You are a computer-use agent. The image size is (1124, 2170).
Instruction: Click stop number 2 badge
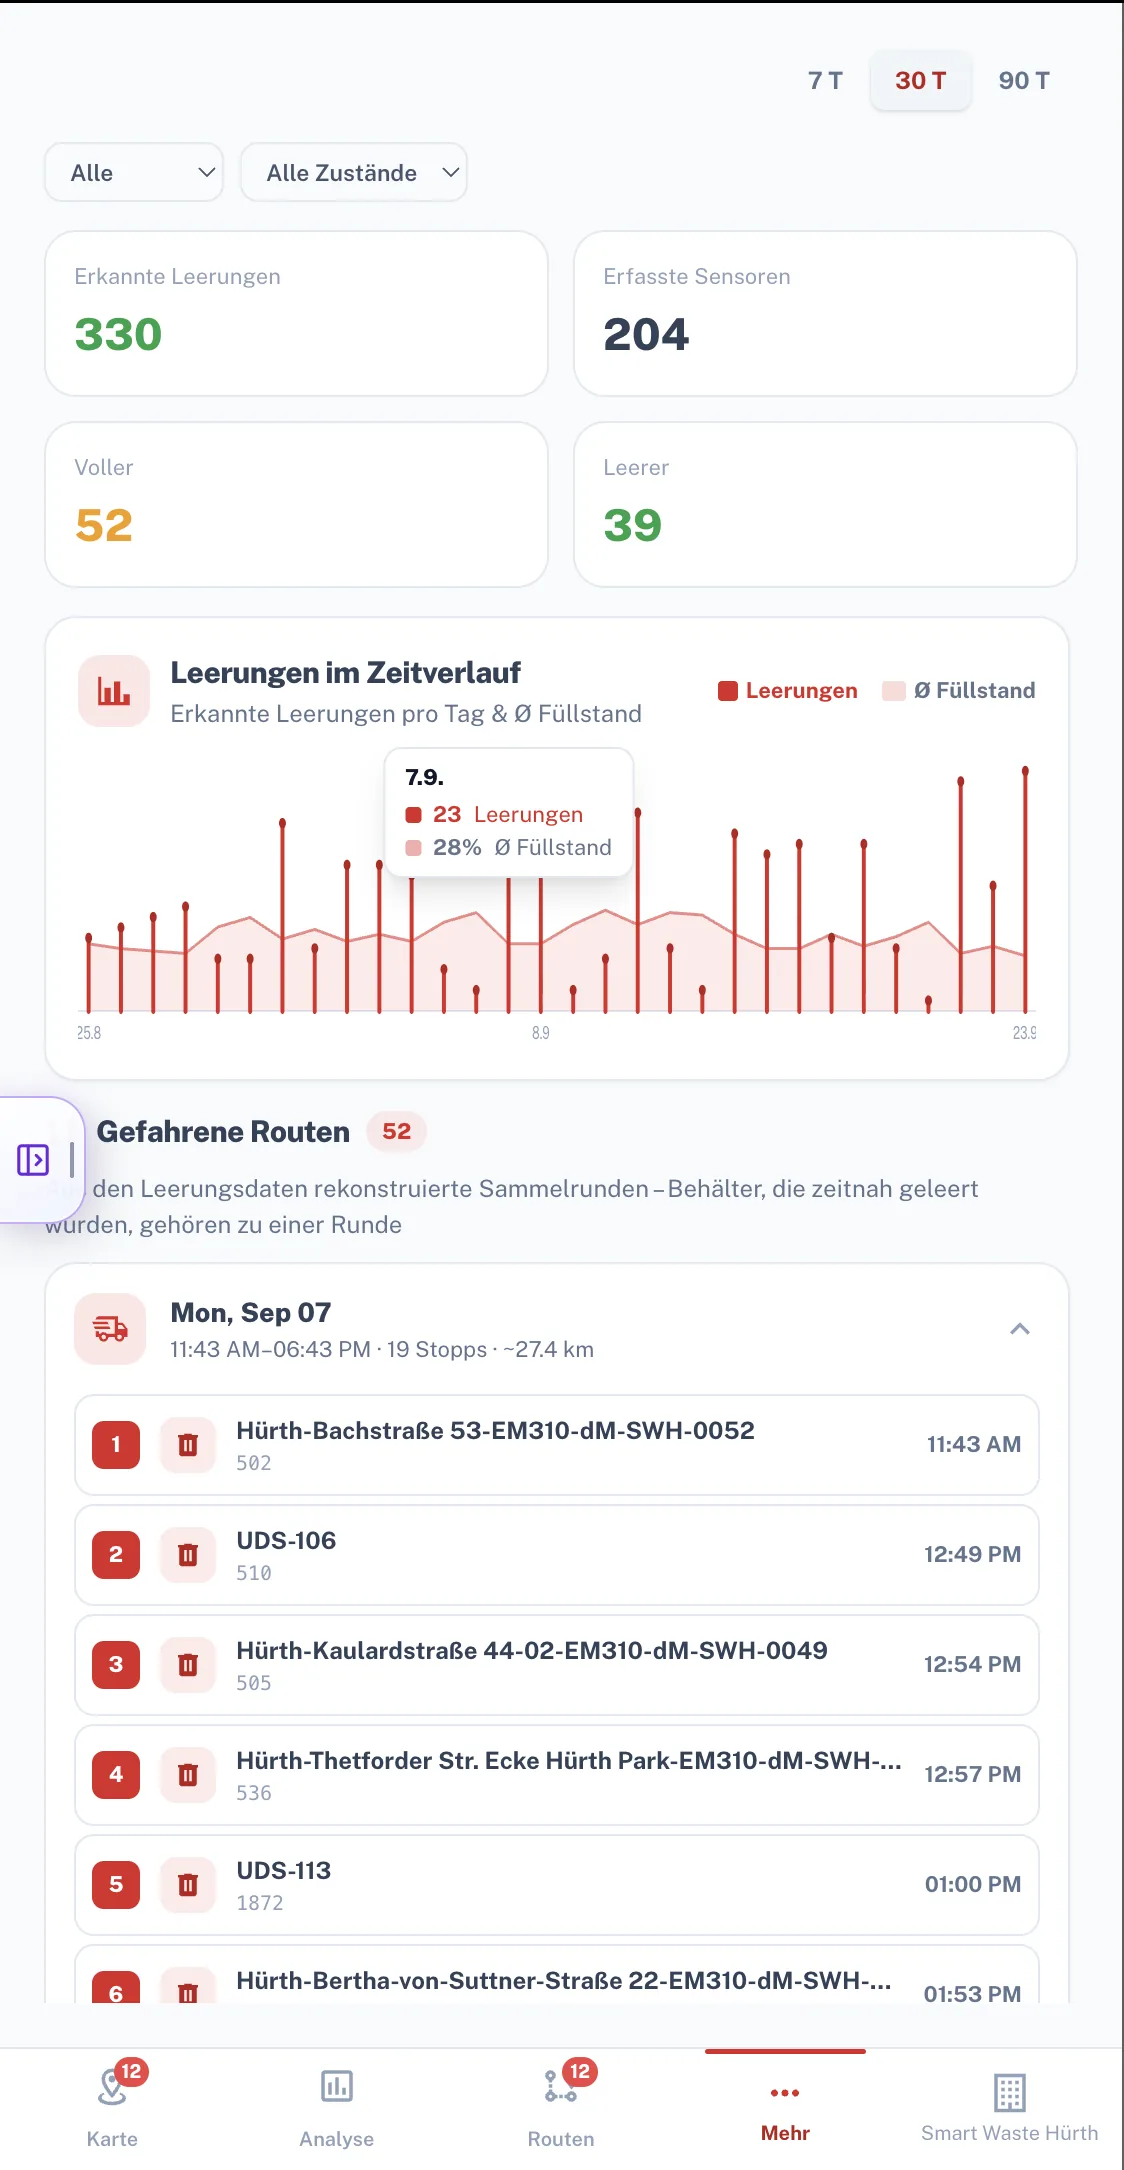tap(116, 1554)
